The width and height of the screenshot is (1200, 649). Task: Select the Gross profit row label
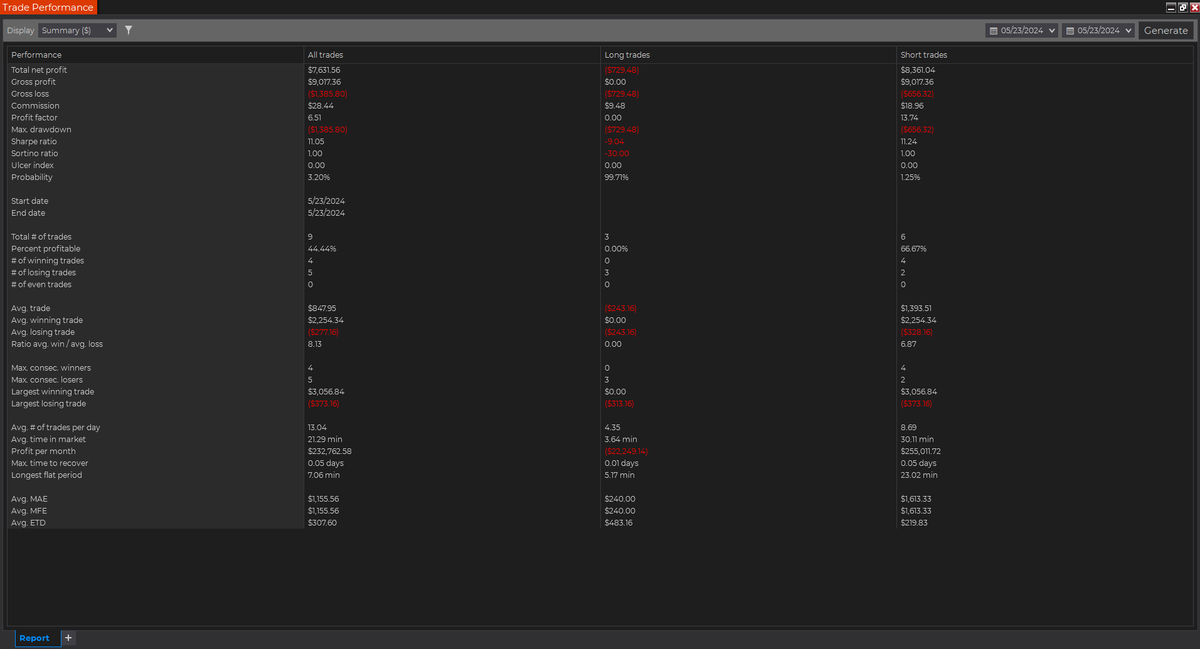33,82
